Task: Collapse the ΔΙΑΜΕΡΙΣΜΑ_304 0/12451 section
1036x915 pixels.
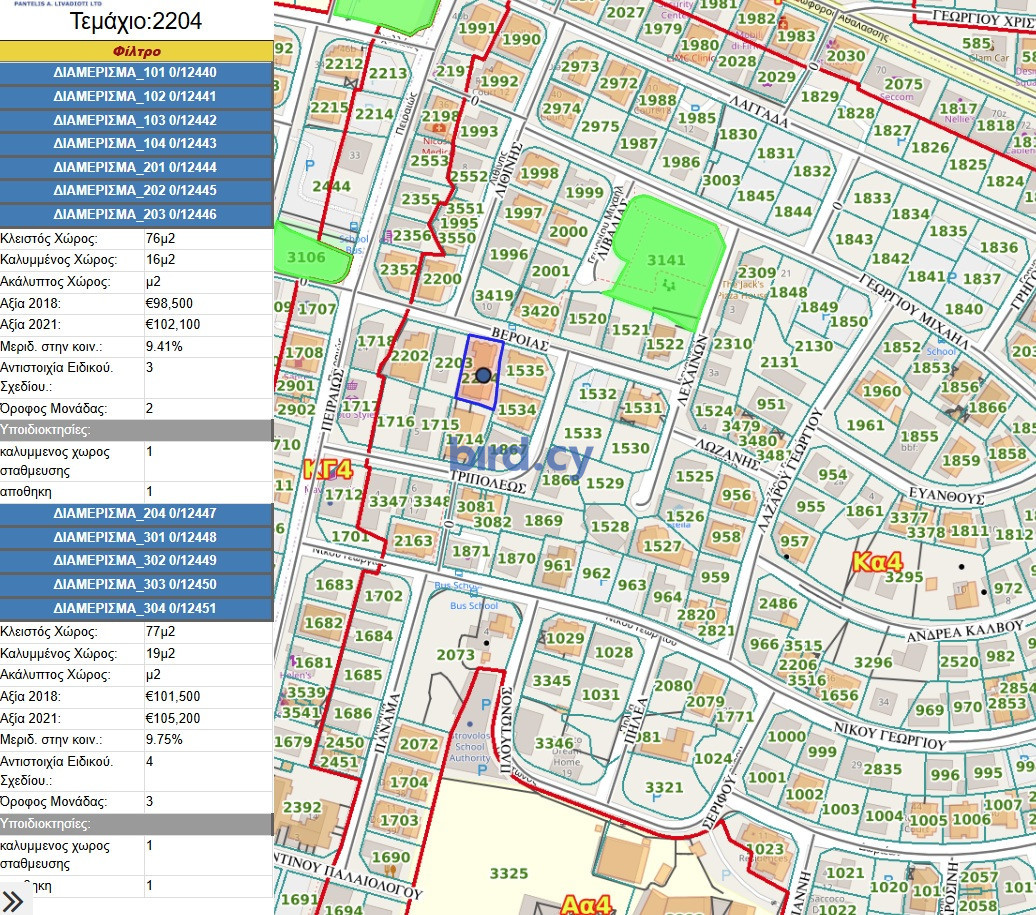Action: pos(136,608)
